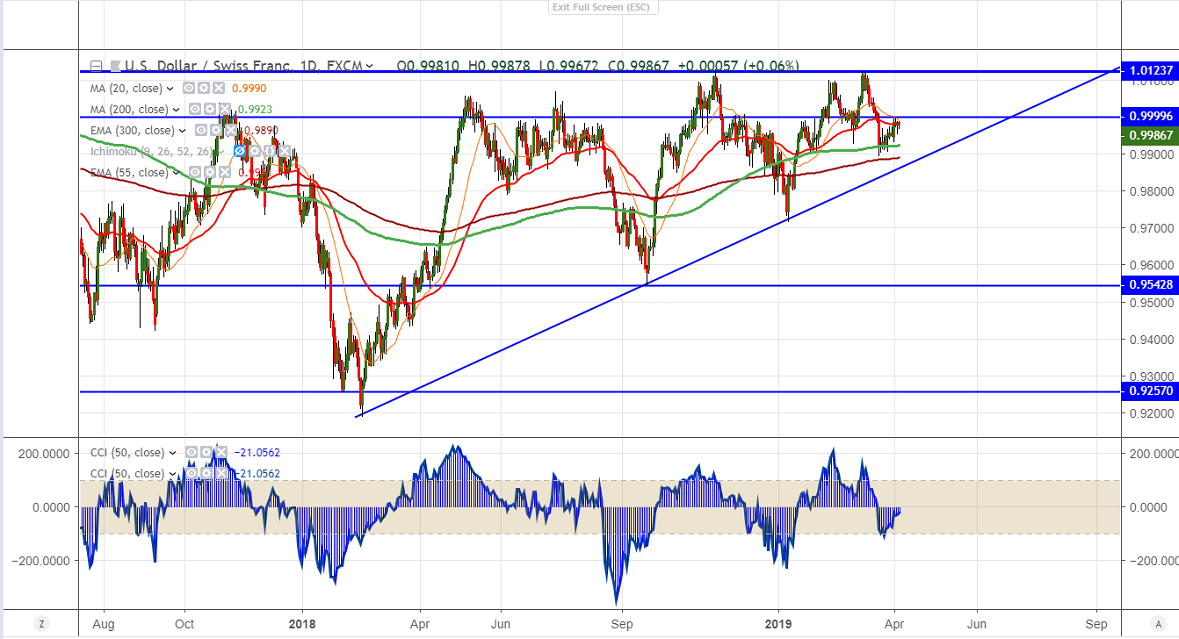Select the 0.99996 price line label

(1150, 116)
